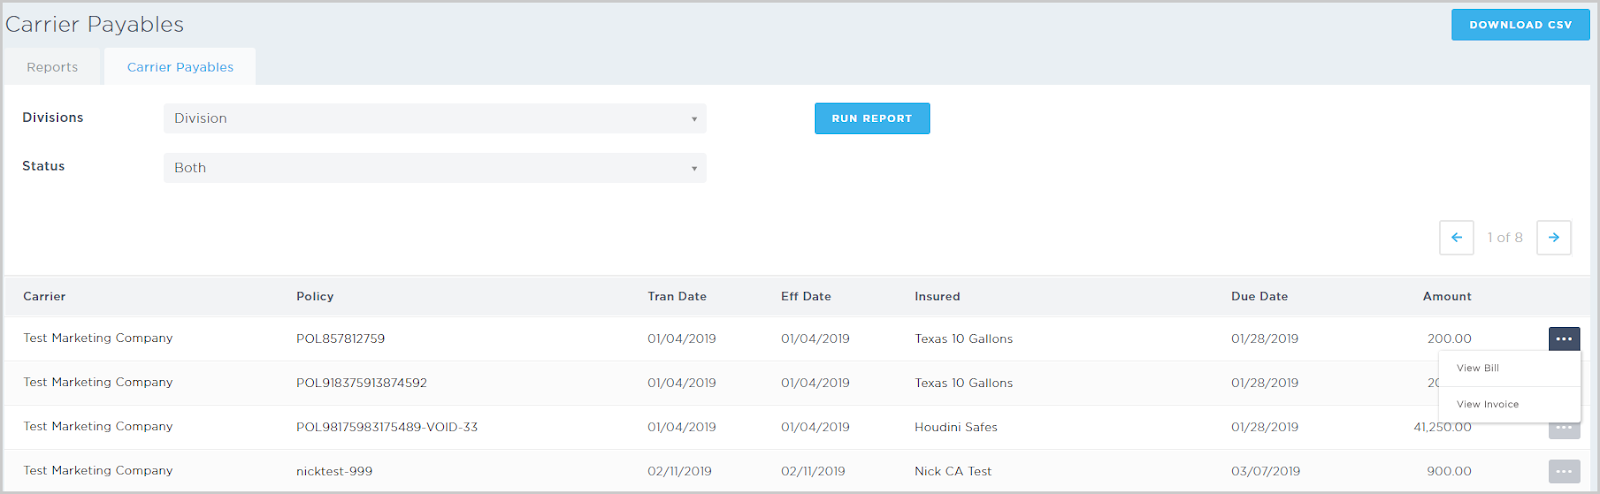Click the Houdini Safes insured entry
1600x494 pixels.
coord(956,427)
